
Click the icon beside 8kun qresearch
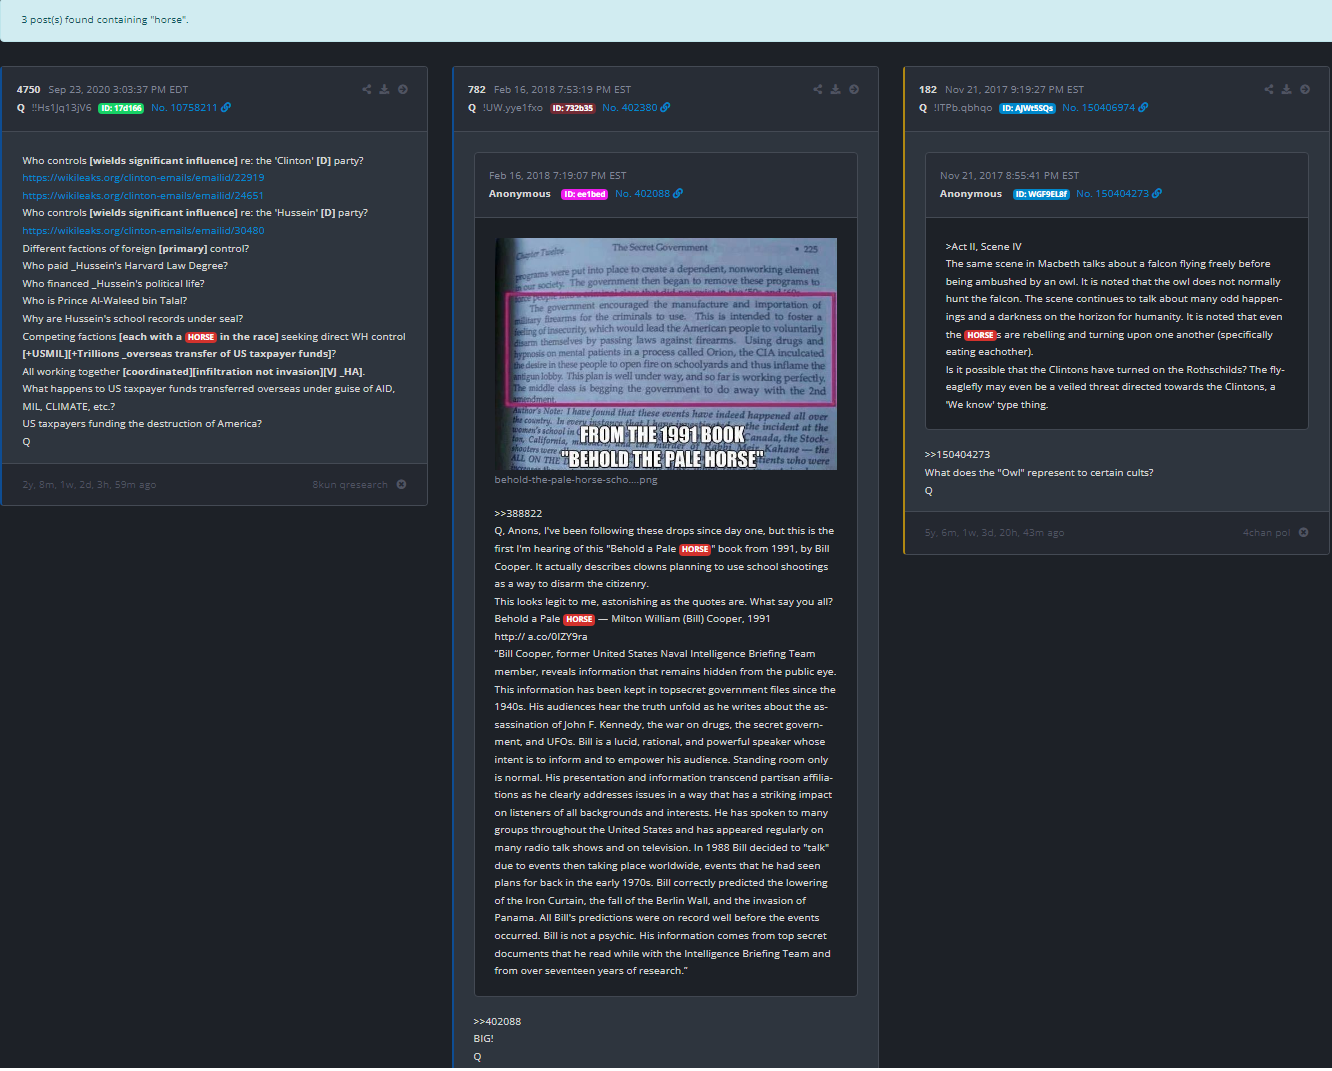pos(402,485)
